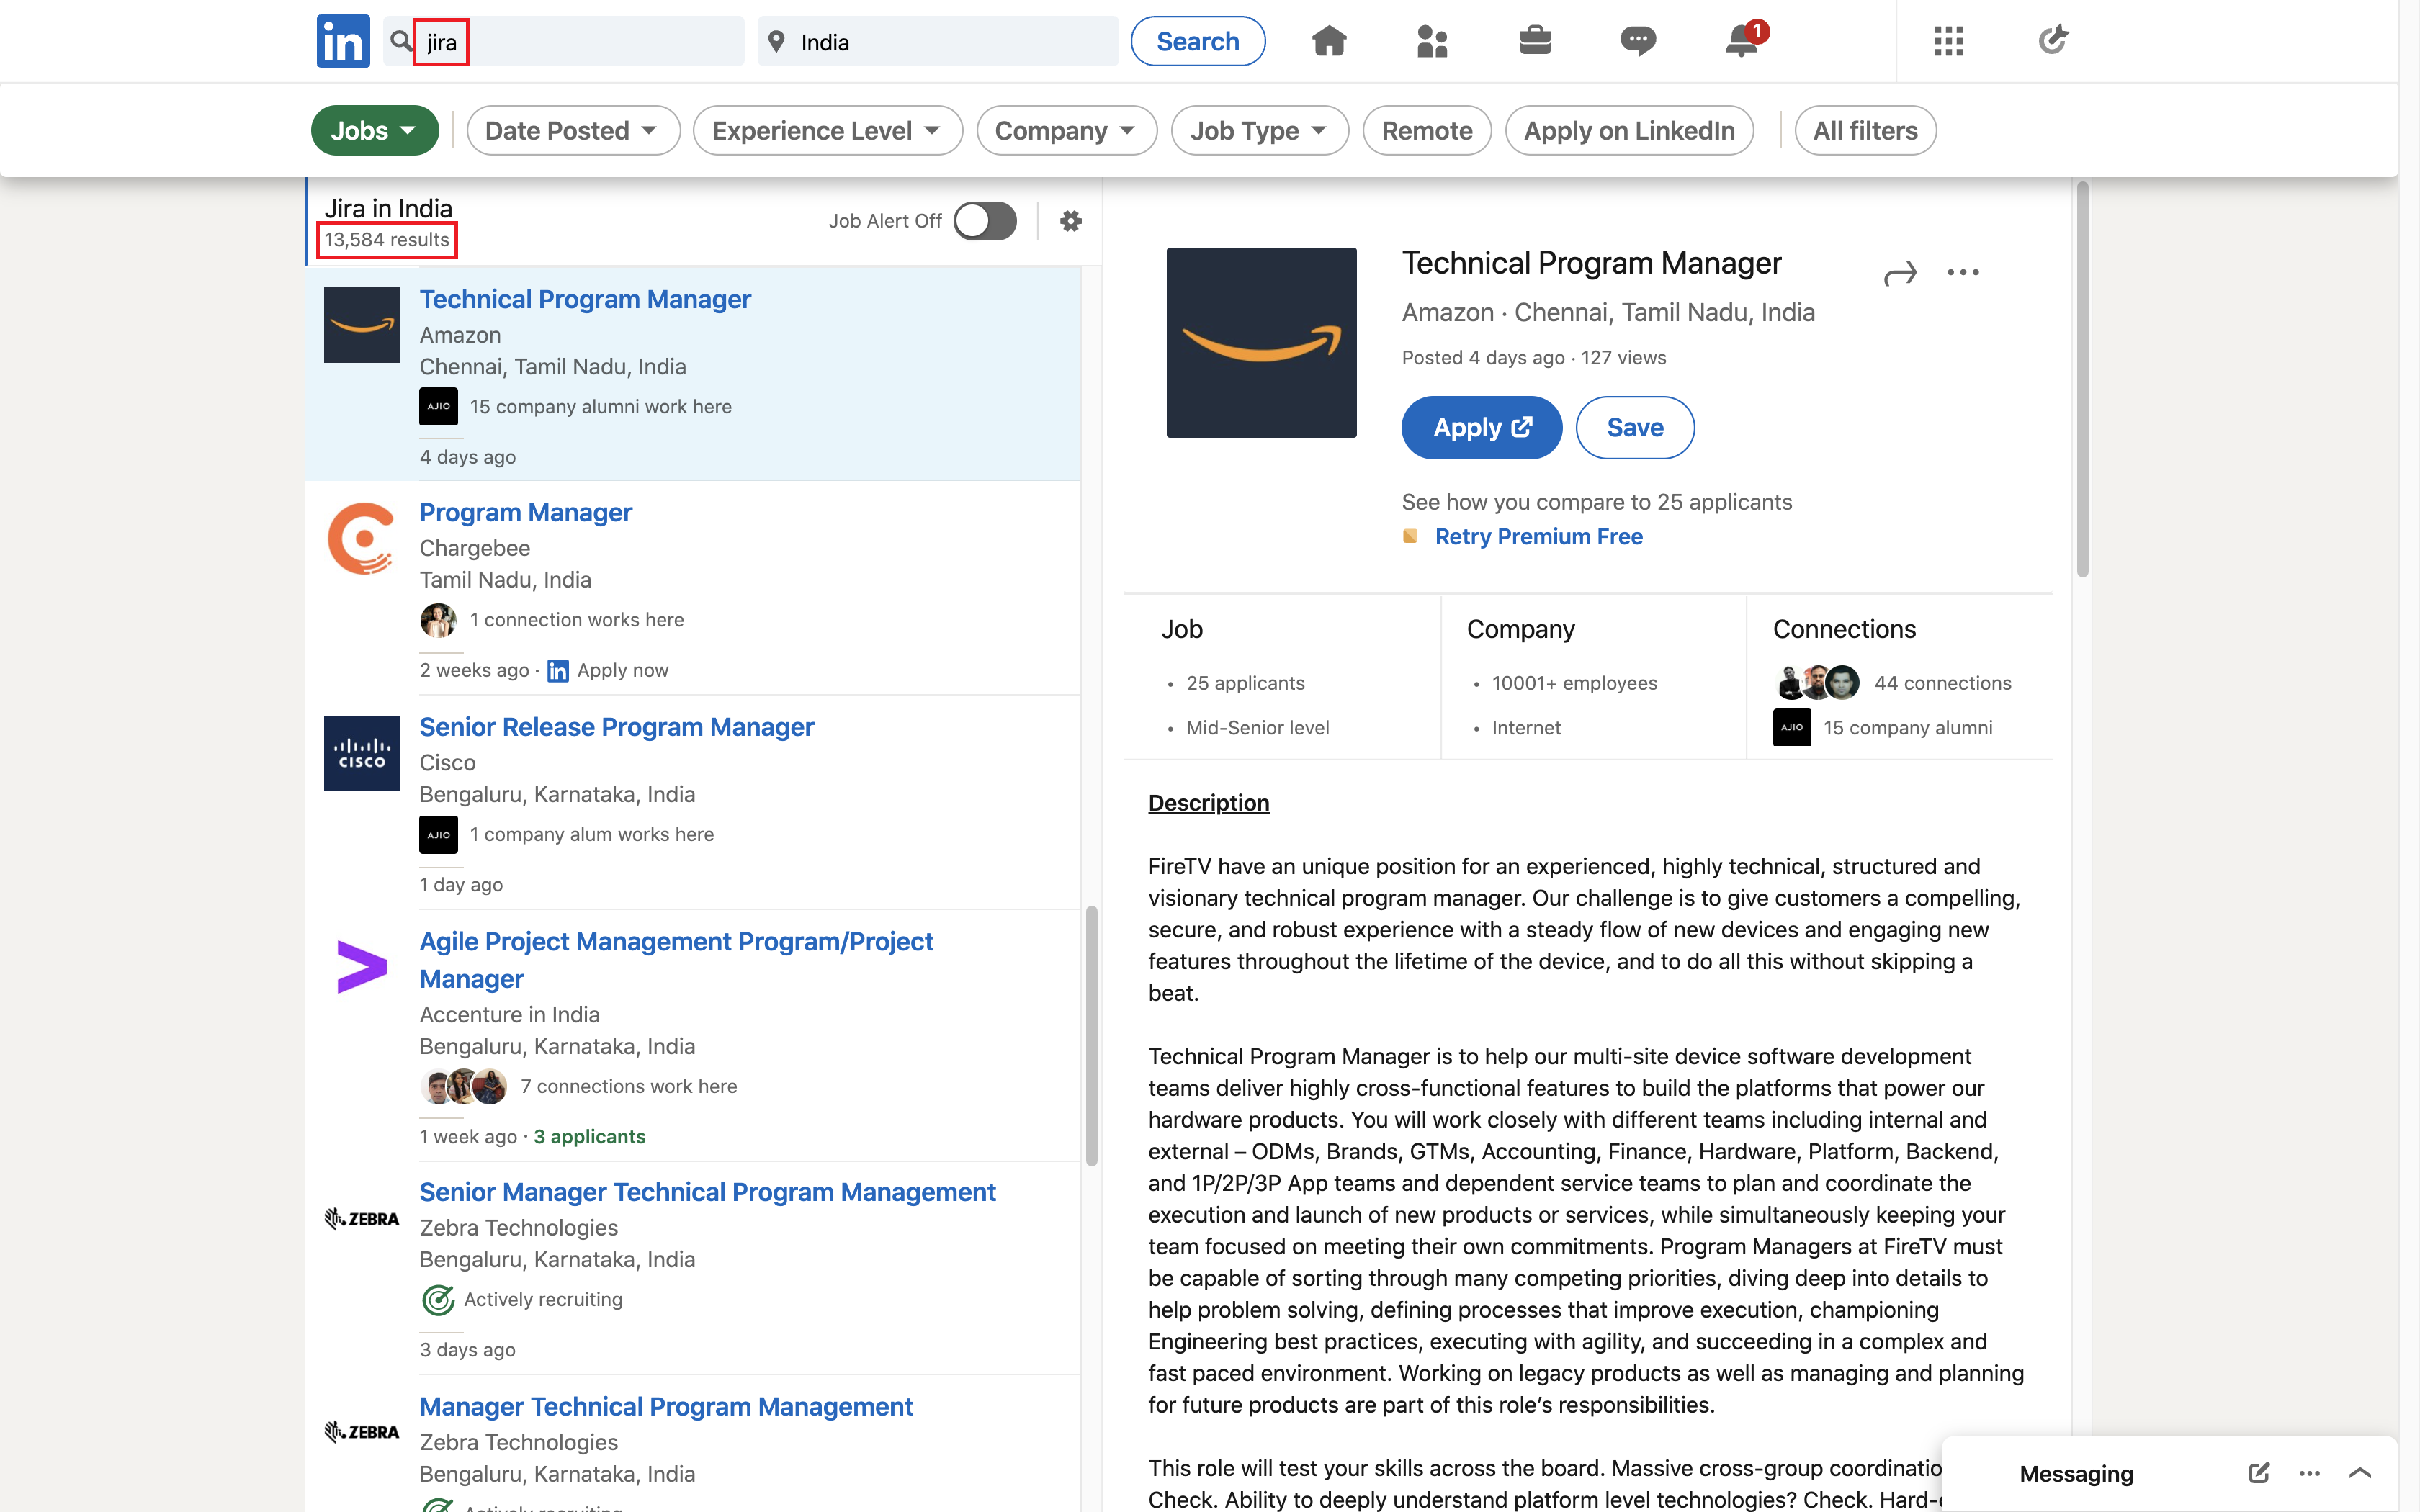Click the 13,584 results text
2420x1512 pixels.
pos(387,240)
